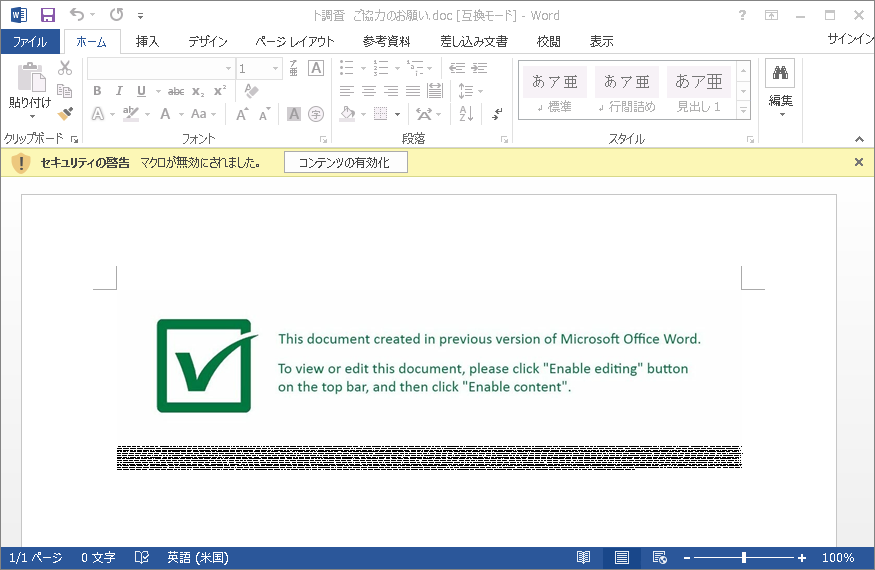Click the Copy icon

pos(65,90)
